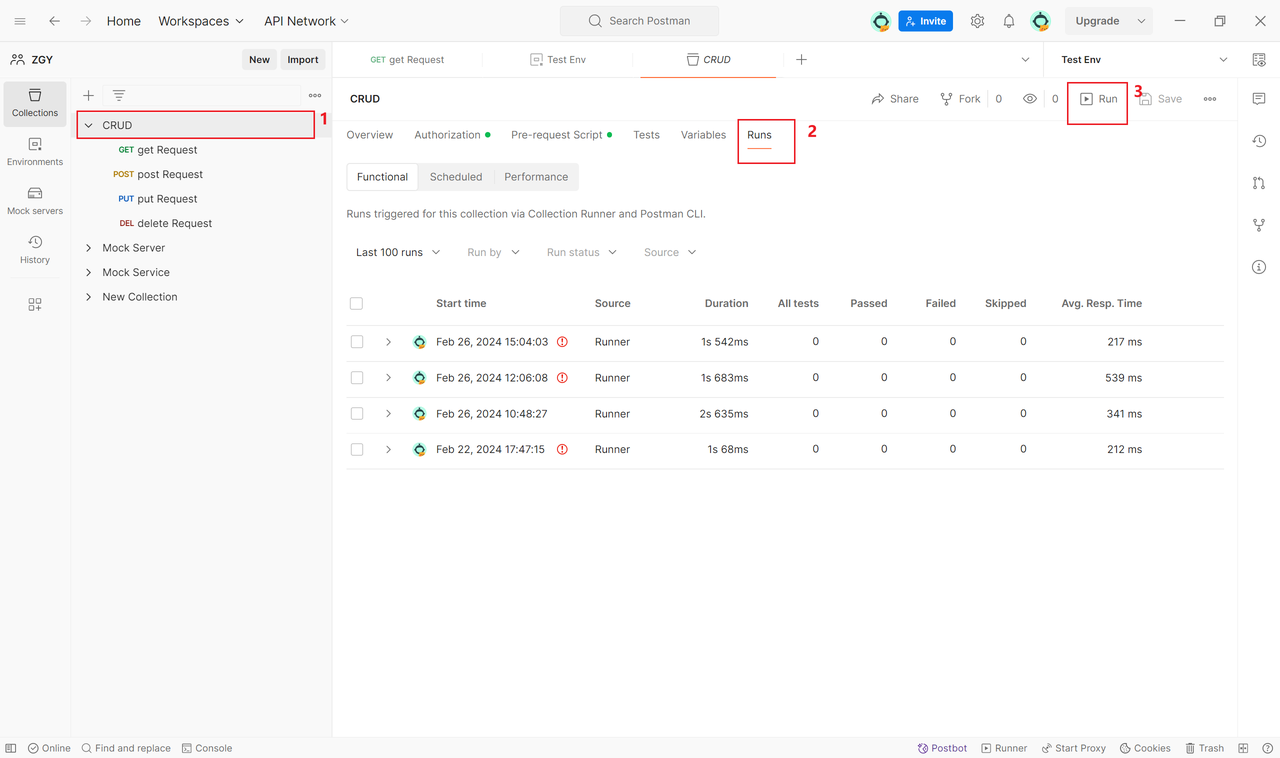Click the New button

pos(259,60)
